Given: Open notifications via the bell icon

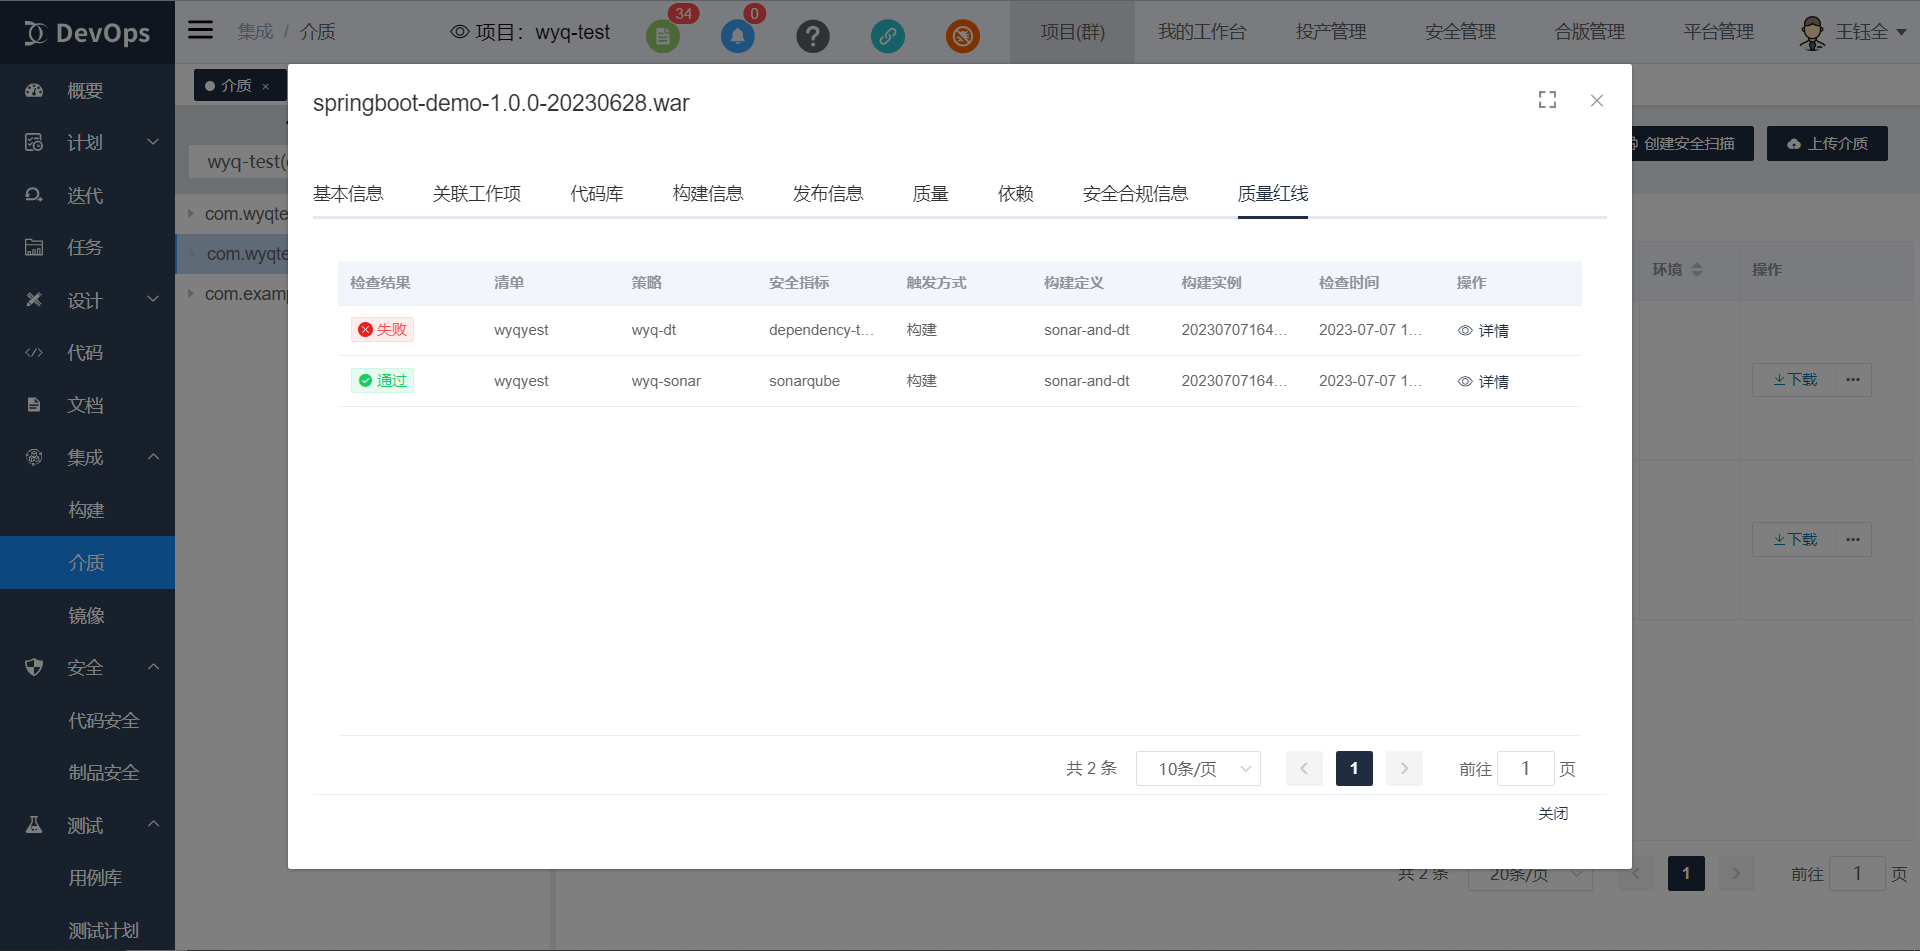Looking at the screenshot, I should pos(738,36).
